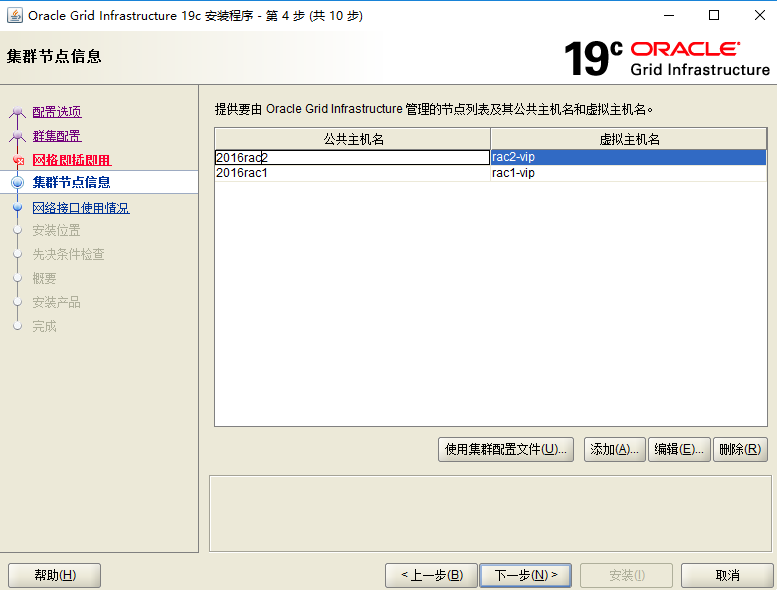Viewport: 777px width, 590px height.
Task: Click the step marker icon beside 群集配置
Action: [17, 137]
